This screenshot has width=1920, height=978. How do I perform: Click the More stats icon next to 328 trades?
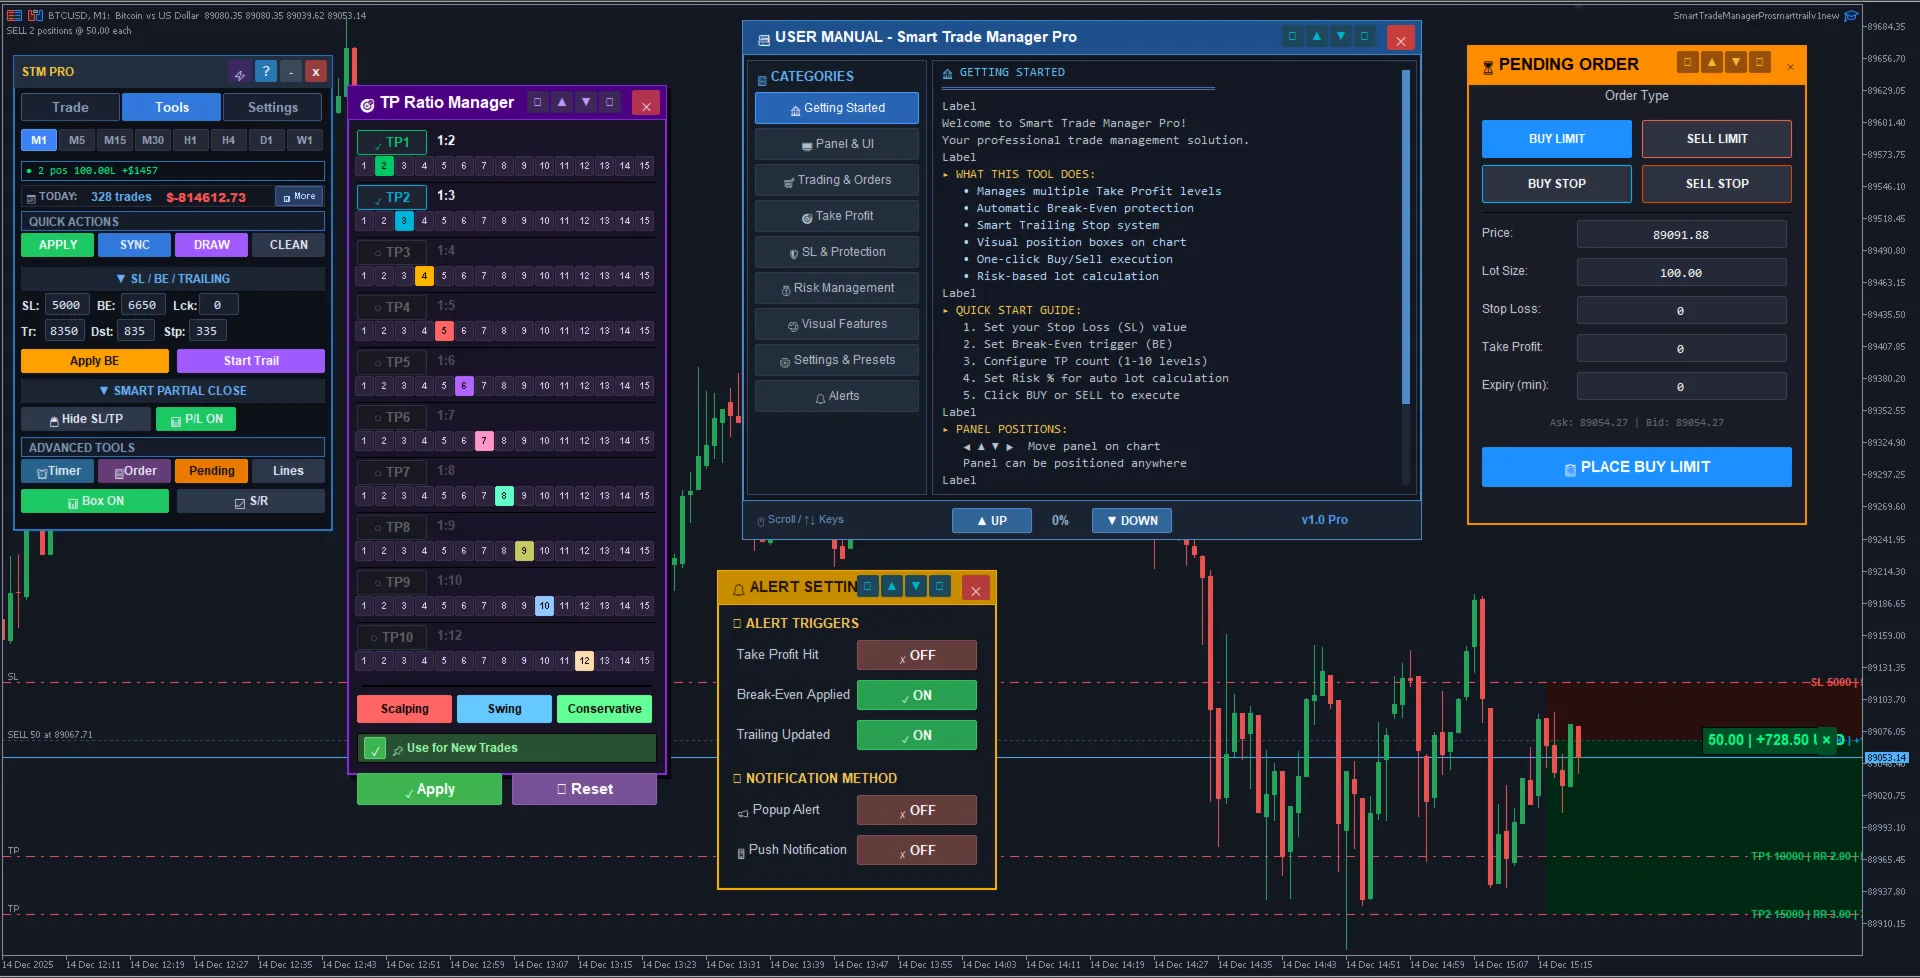tap(298, 196)
